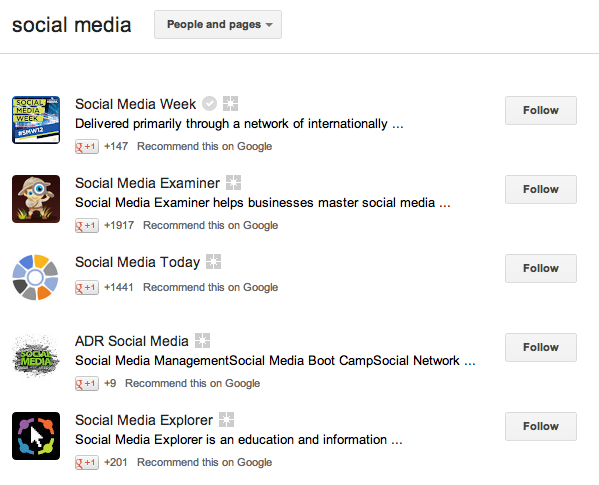
Task: Click the description 'Social Media ManagementSocial Media Boot CampSocial Network ...'
Action: coord(275,361)
